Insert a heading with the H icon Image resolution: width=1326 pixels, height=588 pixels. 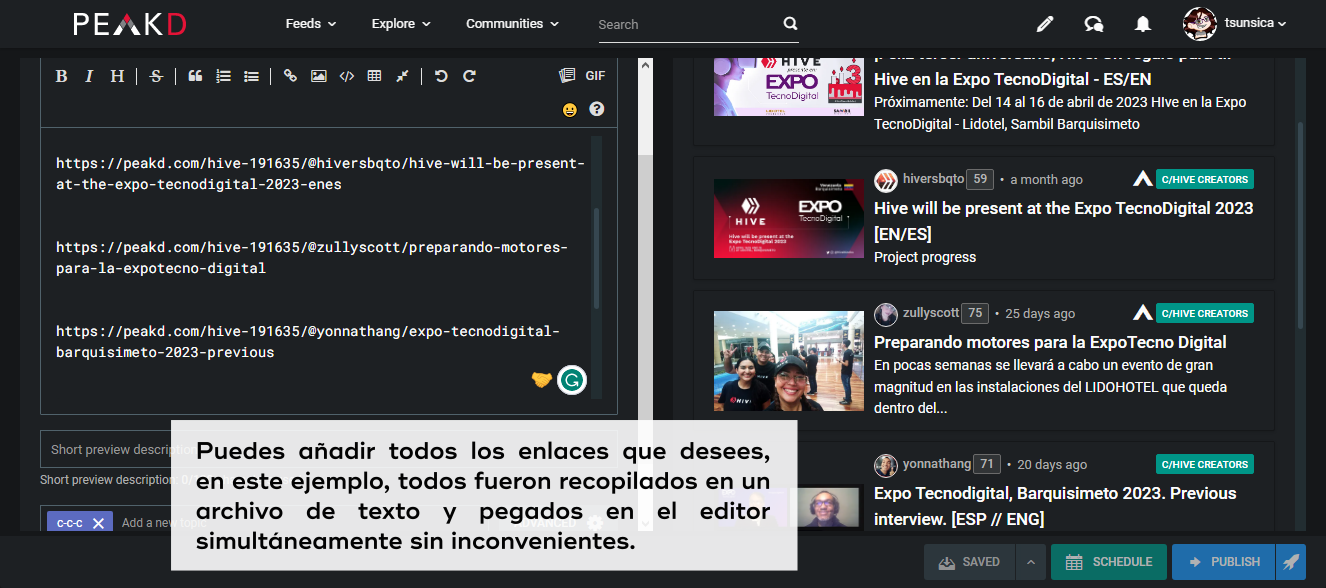pos(117,76)
